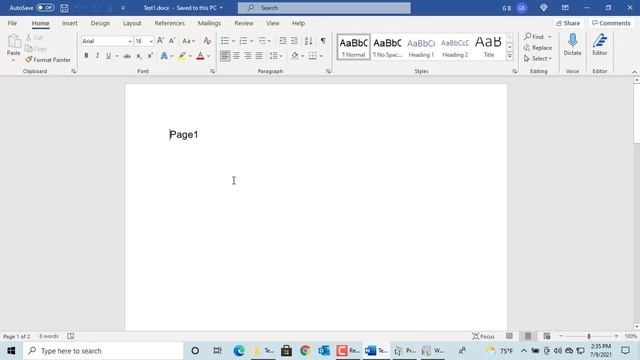640x360 pixels.
Task: Justify the text
Action: pos(259,56)
